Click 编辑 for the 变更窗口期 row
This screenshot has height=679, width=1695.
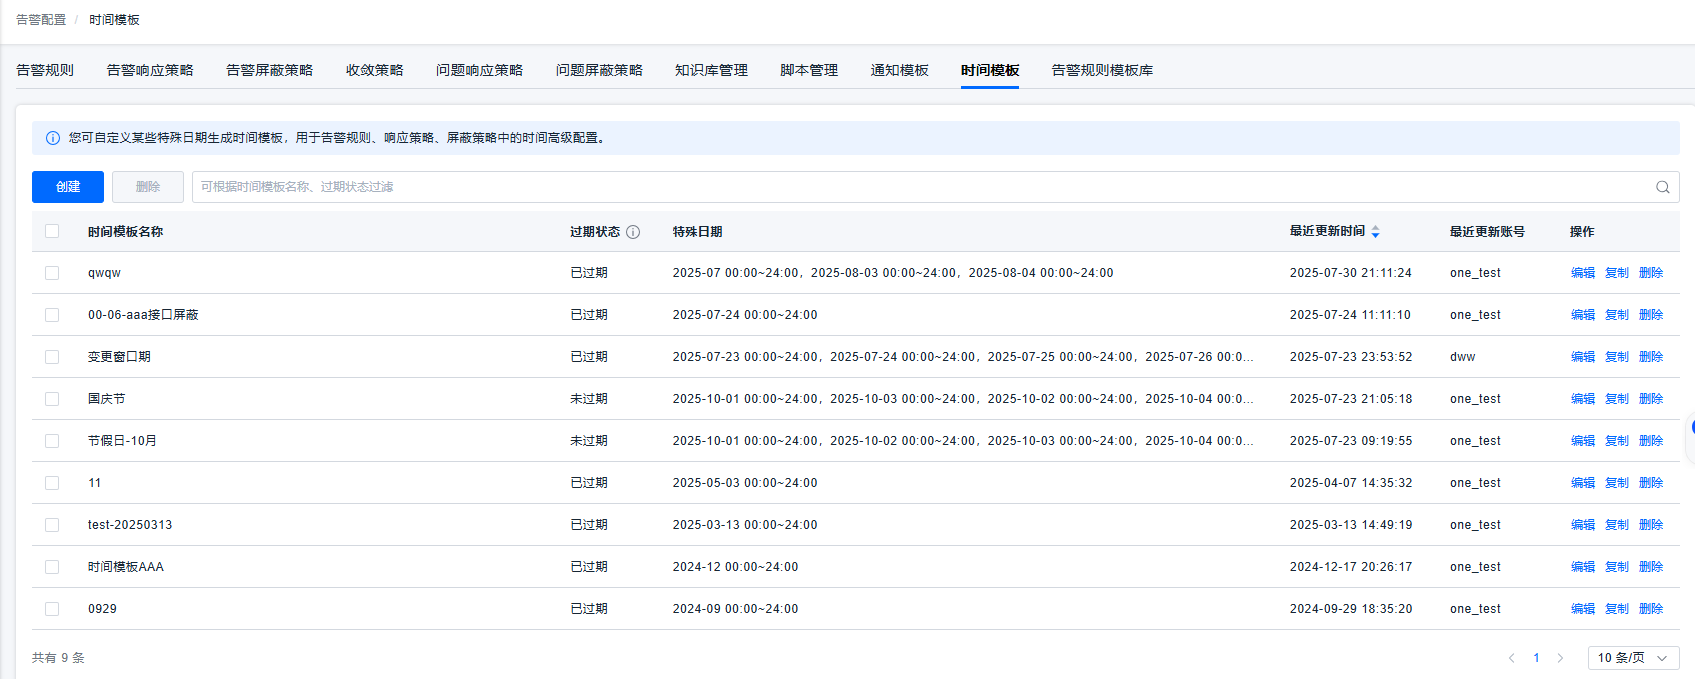[1582, 357]
